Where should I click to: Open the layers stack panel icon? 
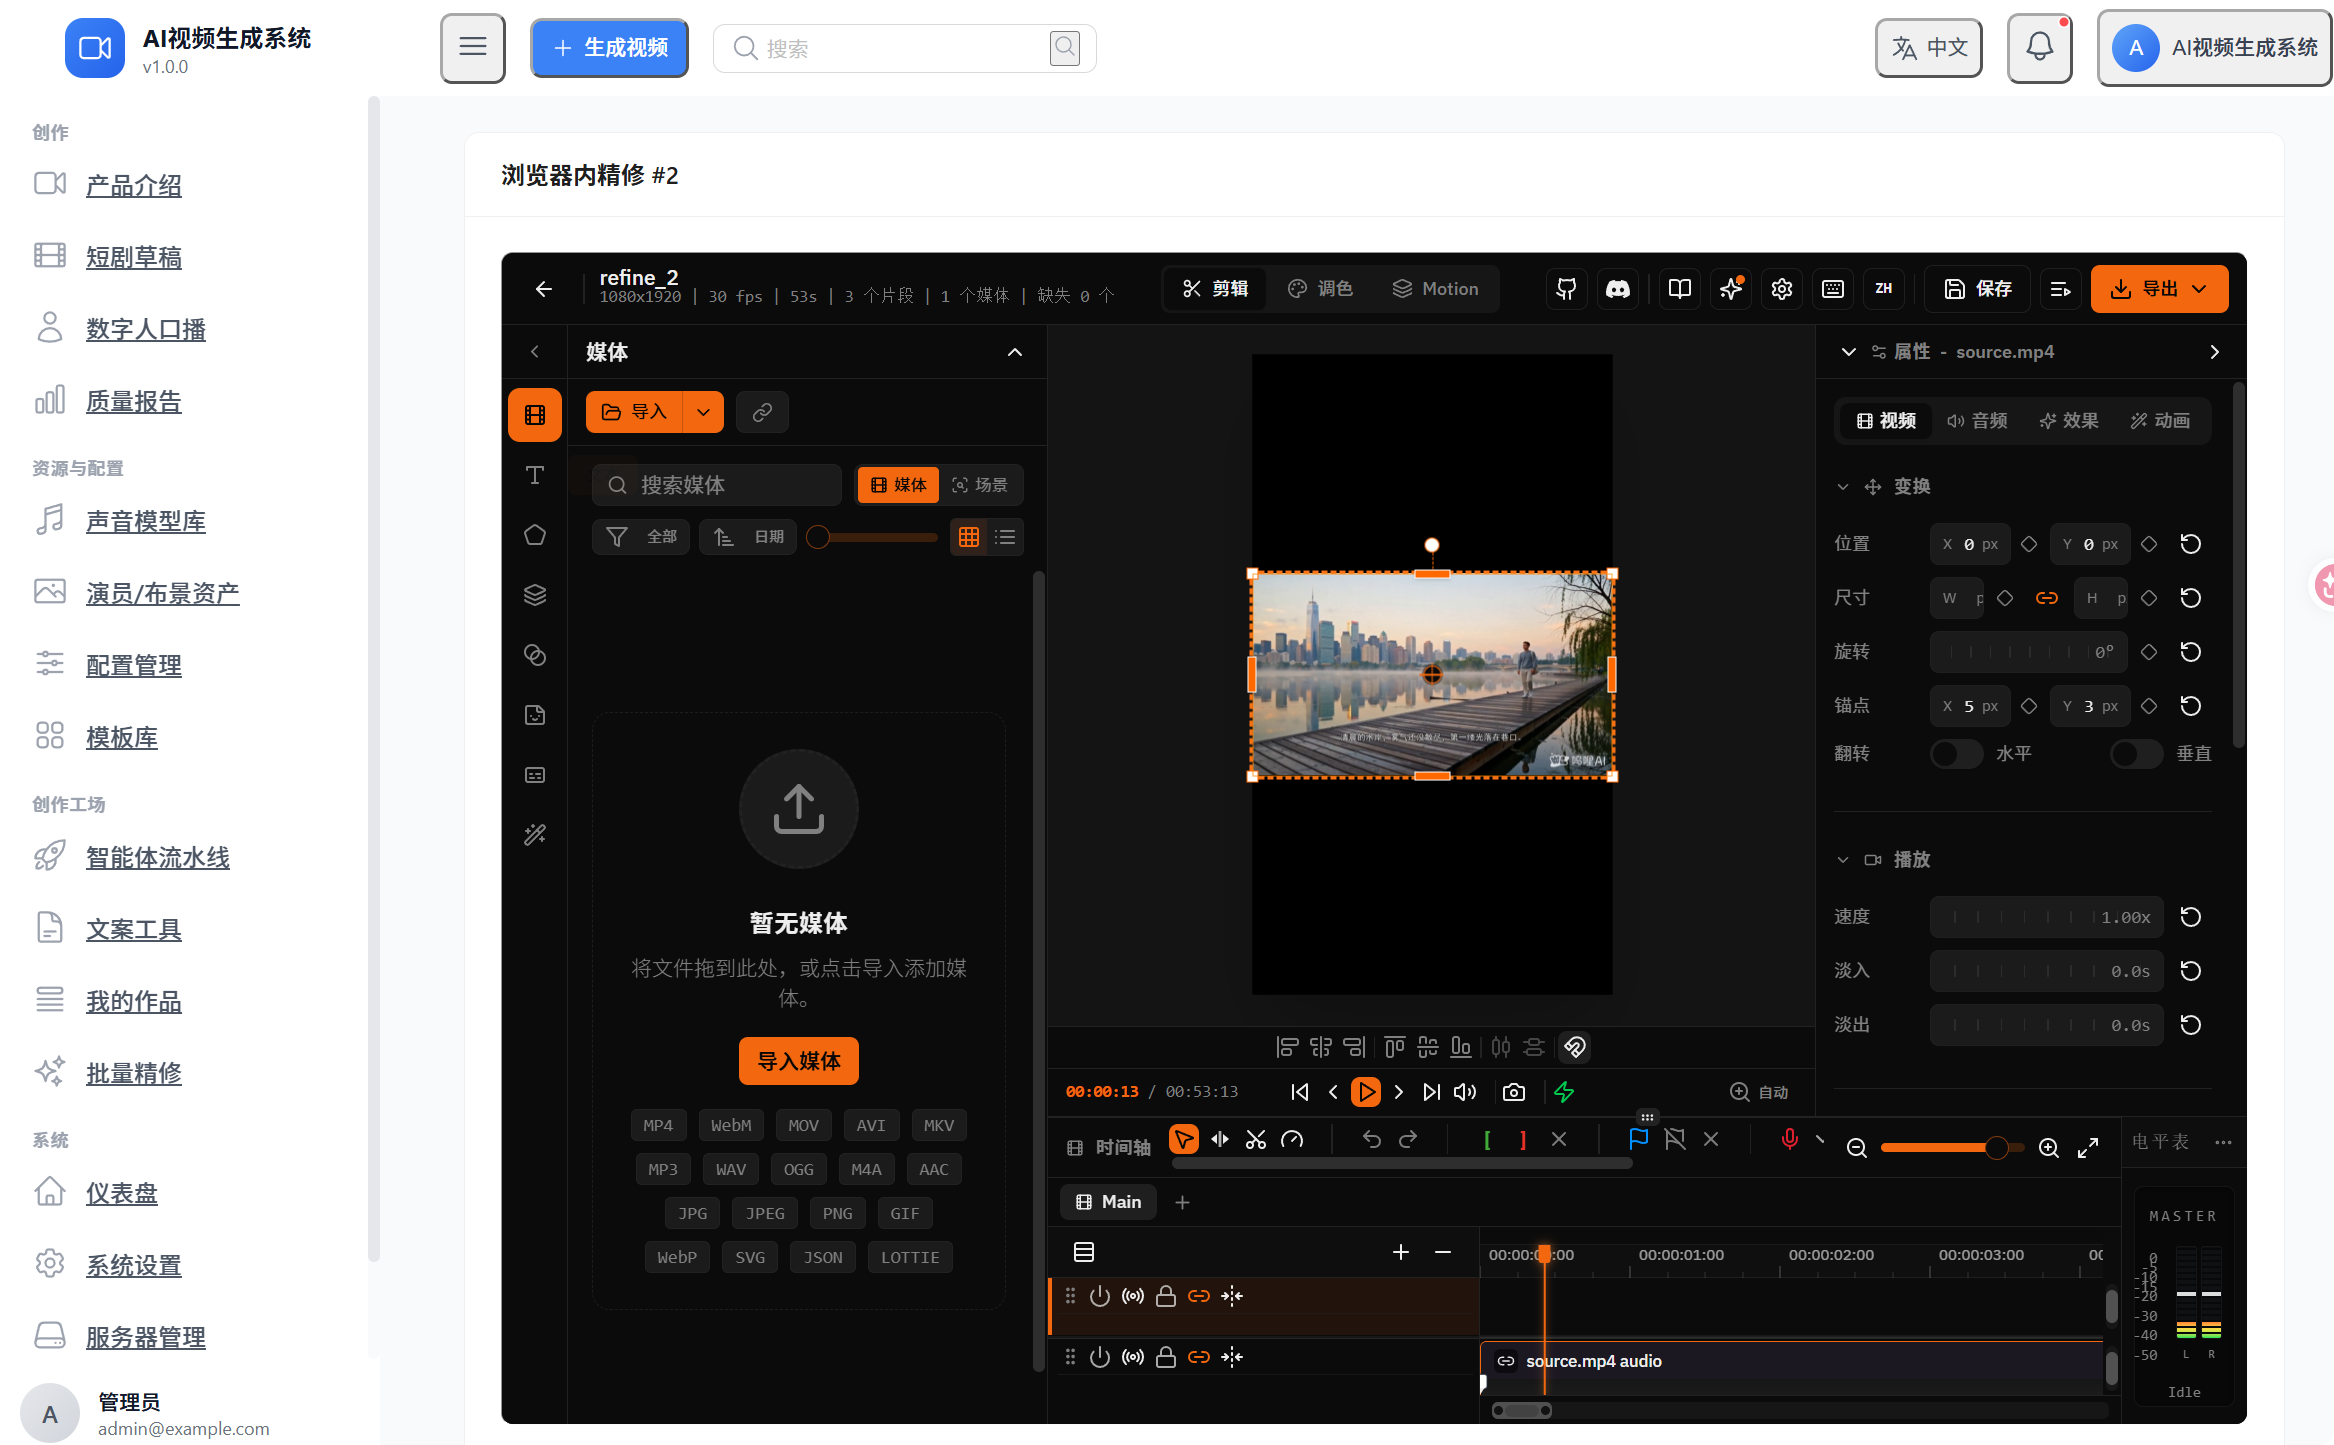535,595
